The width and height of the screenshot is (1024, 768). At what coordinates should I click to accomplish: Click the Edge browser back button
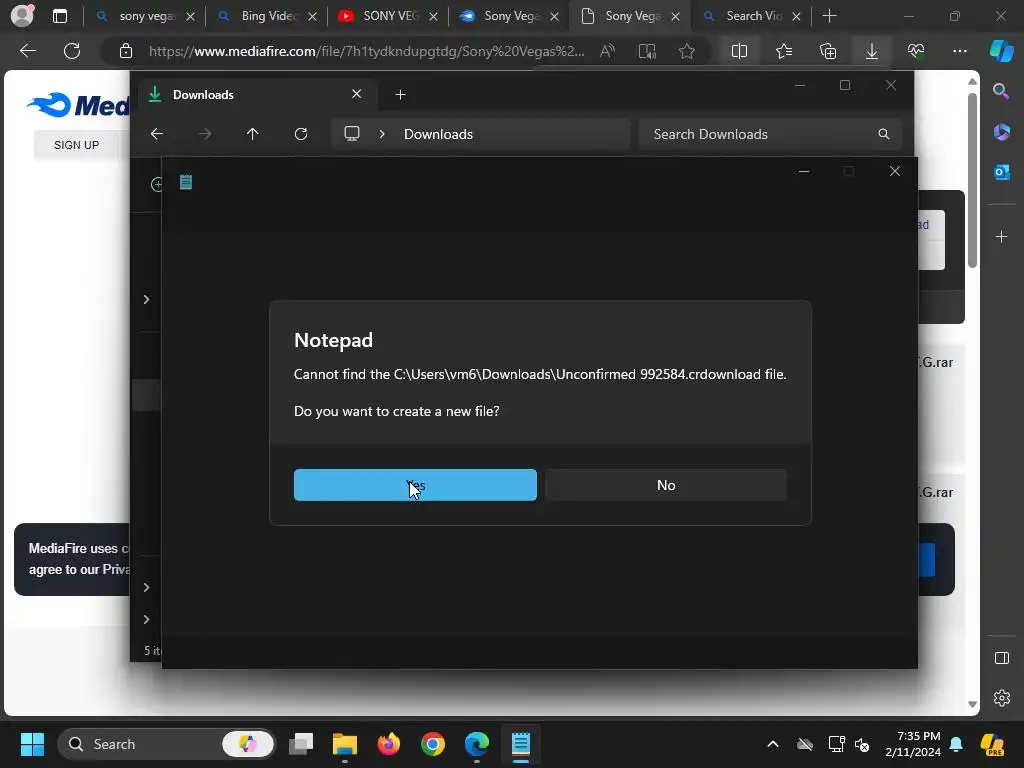[28, 51]
